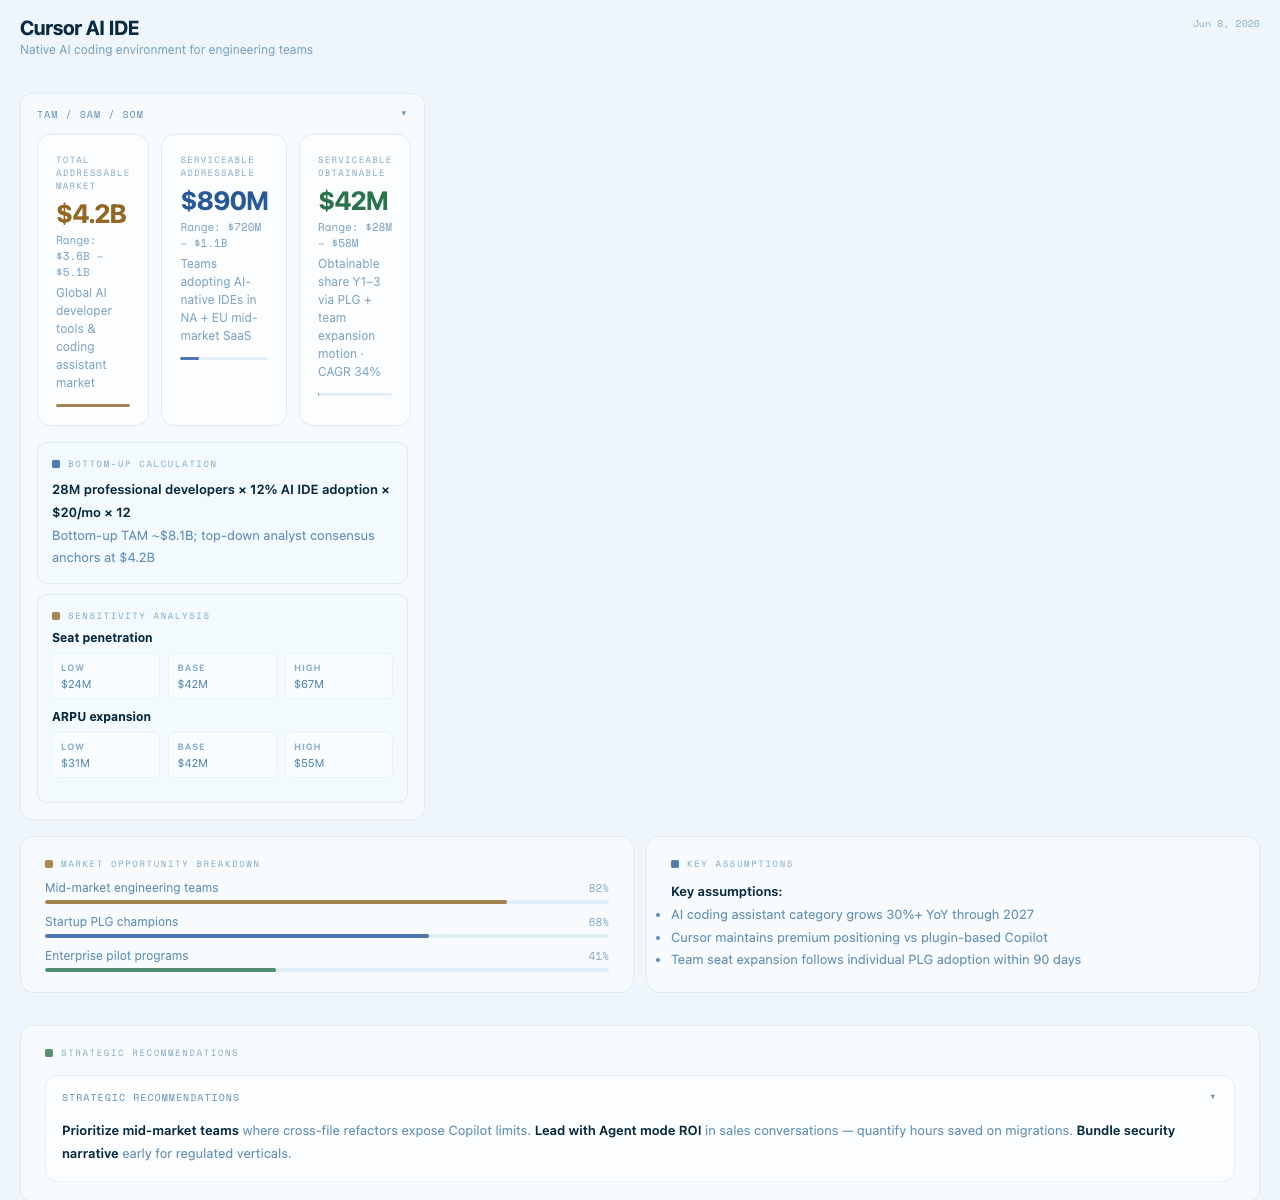The height and width of the screenshot is (1200, 1280).
Task: Click the 'Seat penetration' heading
Action: click(x=102, y=638)
